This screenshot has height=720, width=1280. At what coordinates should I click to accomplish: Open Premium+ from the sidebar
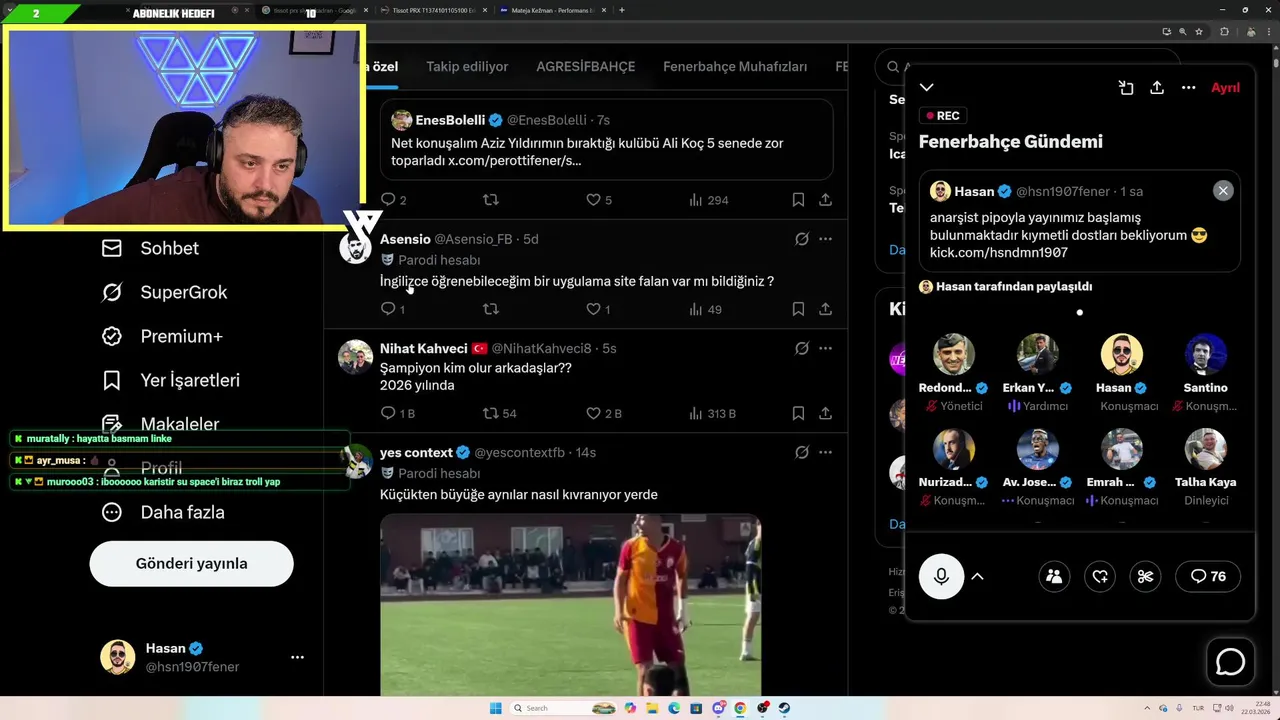point(162,336)
